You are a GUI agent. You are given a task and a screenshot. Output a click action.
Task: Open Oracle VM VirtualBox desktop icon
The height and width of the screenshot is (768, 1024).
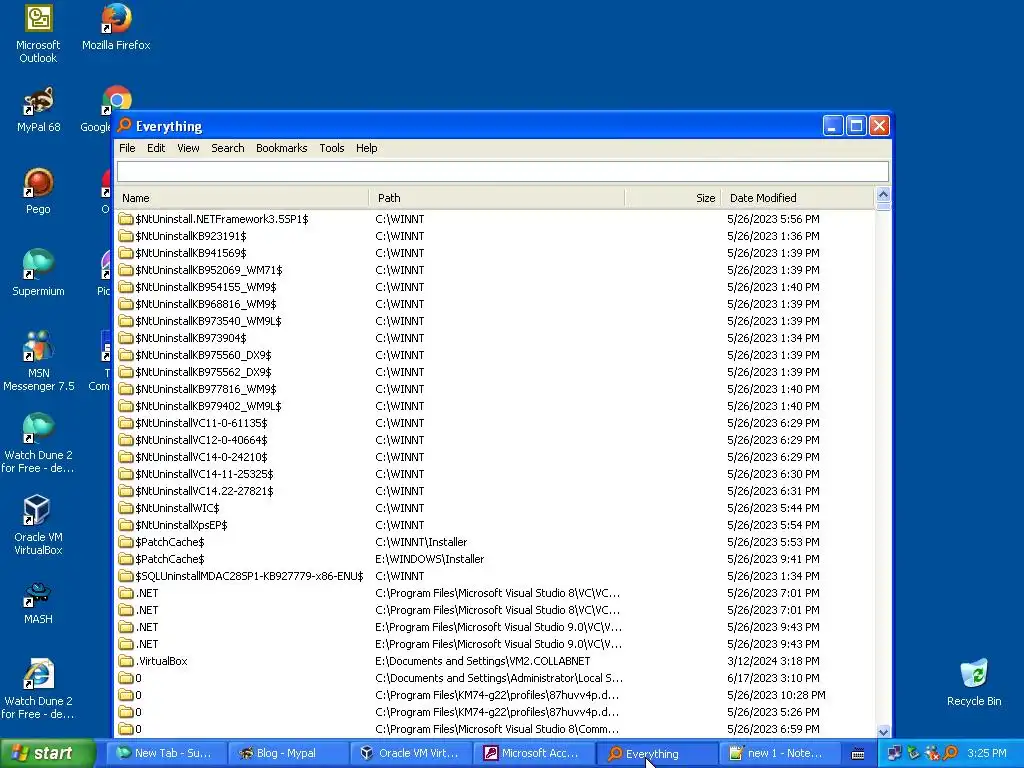[x=38, y=525]
